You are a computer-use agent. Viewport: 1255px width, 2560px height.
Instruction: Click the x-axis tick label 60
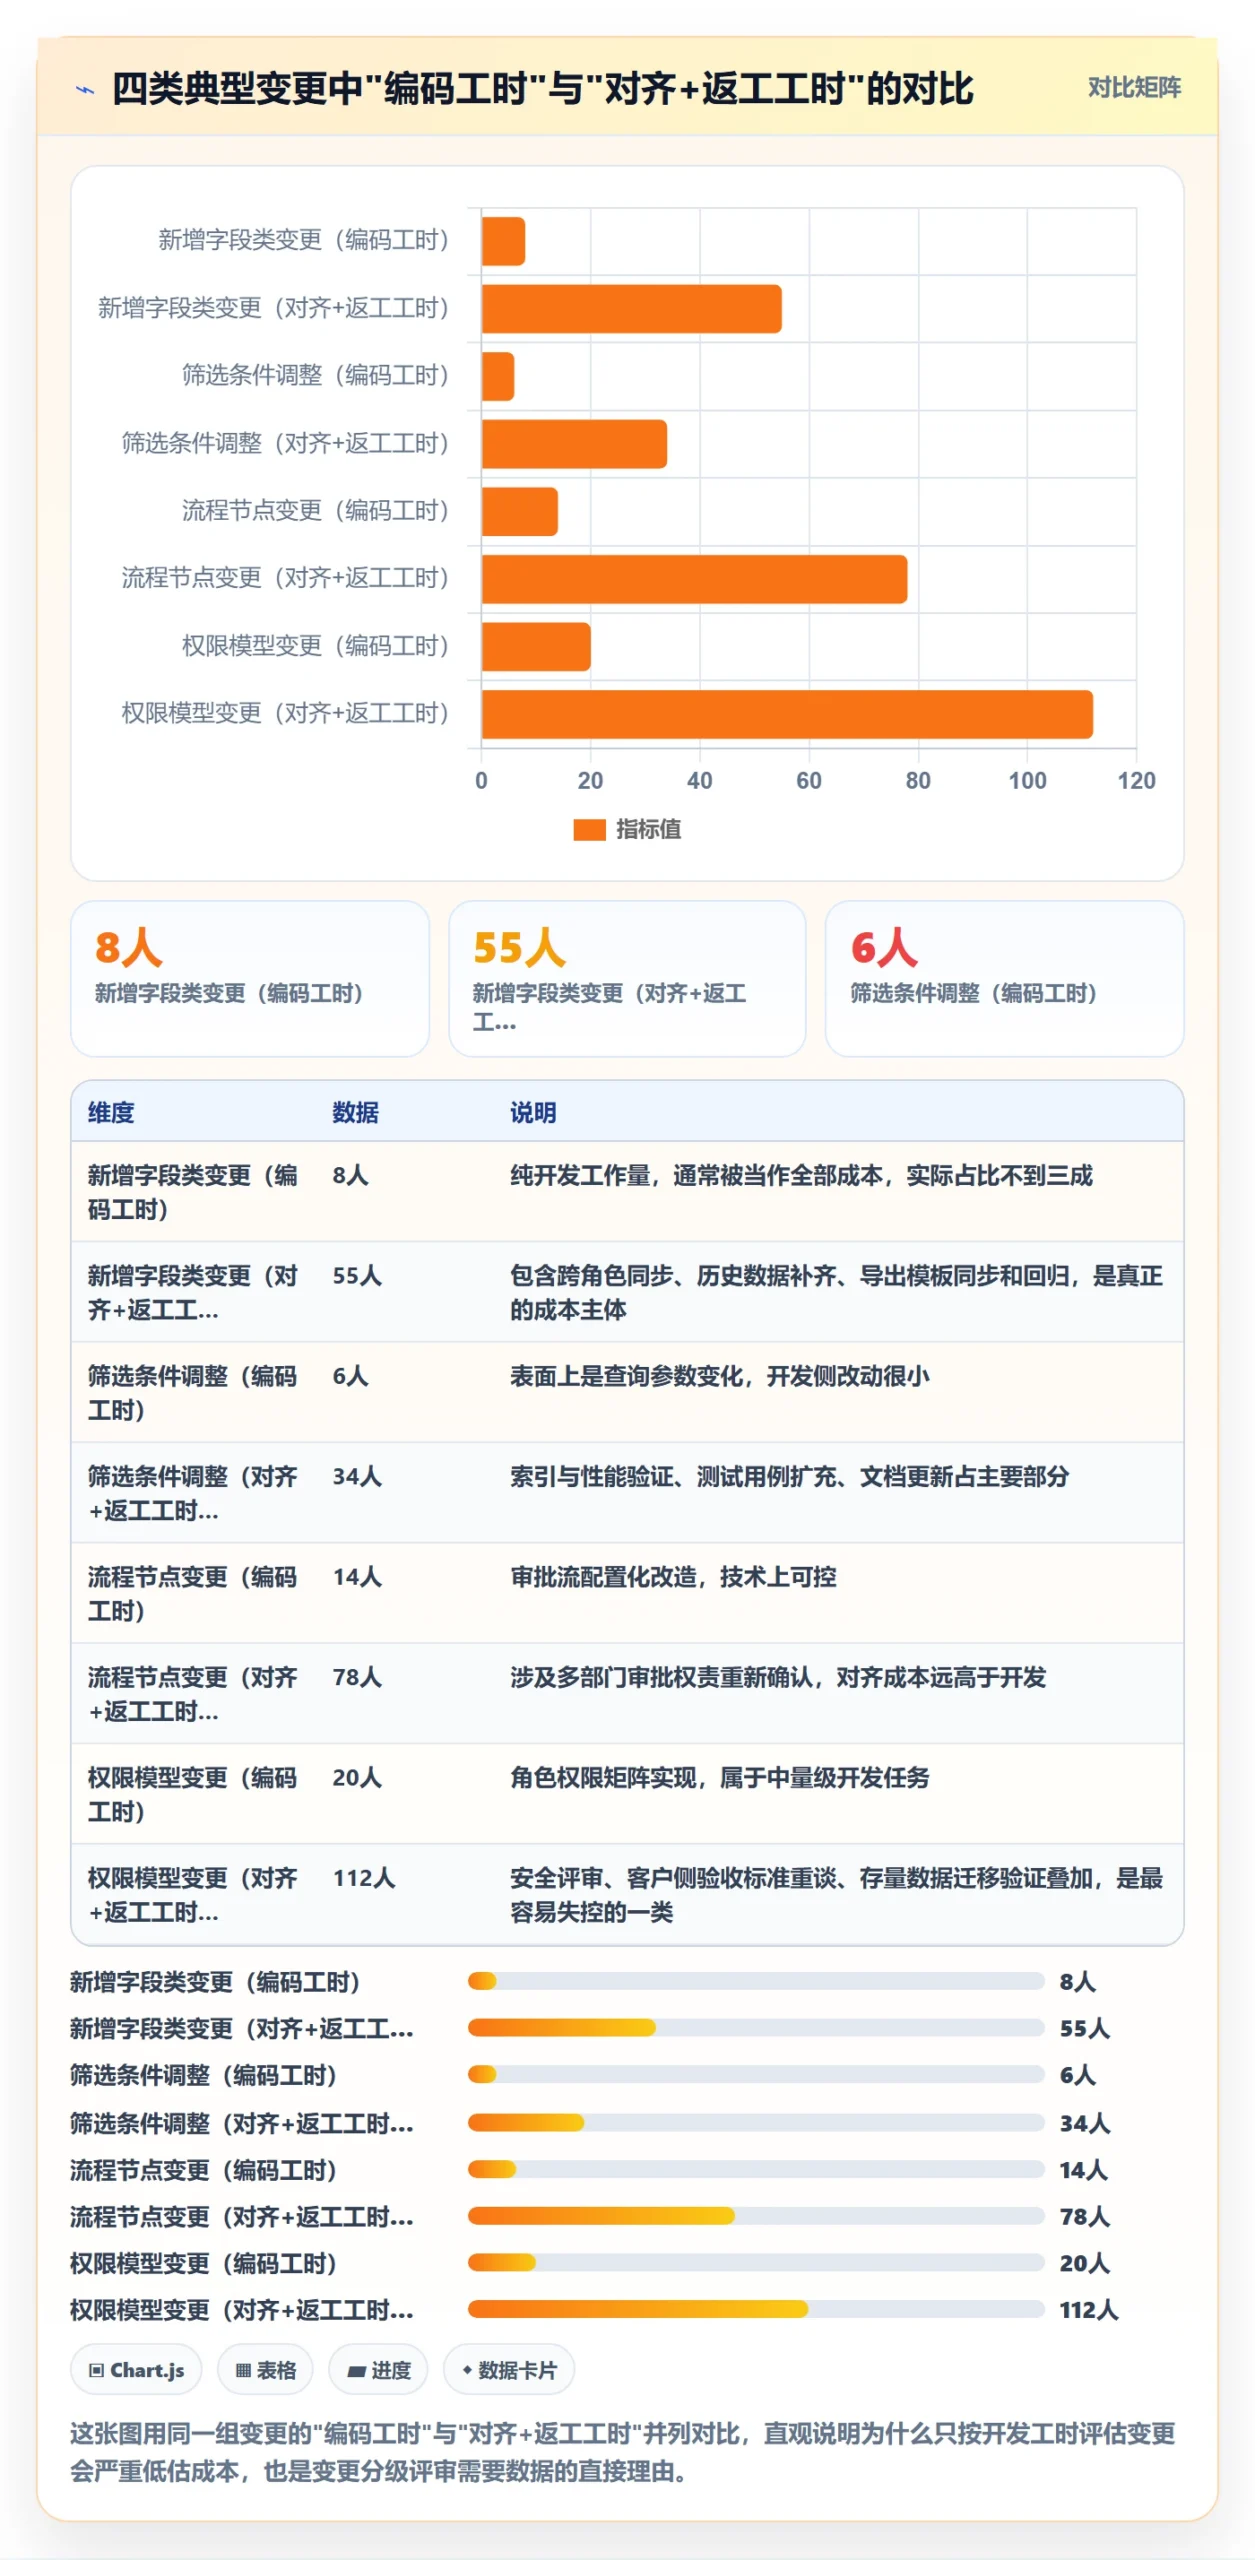(809, 781)
